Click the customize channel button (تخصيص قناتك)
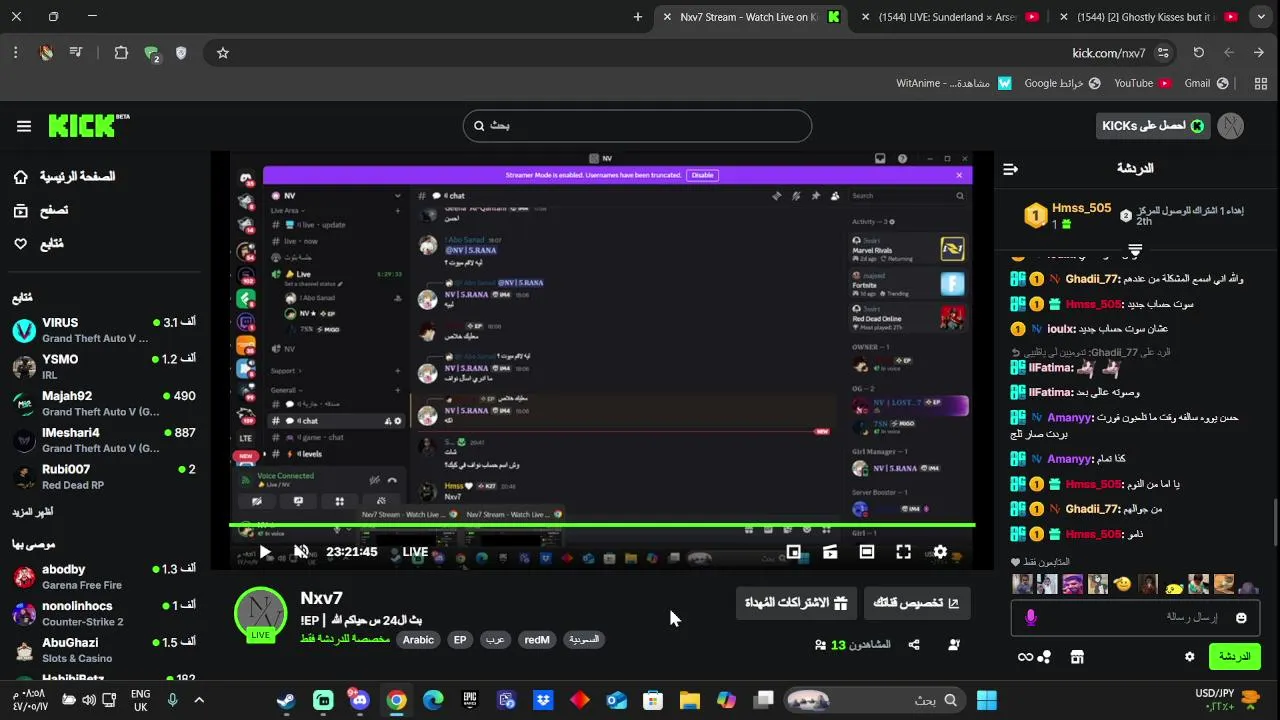This screenshot has height=720, width=1280. point(916,603)
